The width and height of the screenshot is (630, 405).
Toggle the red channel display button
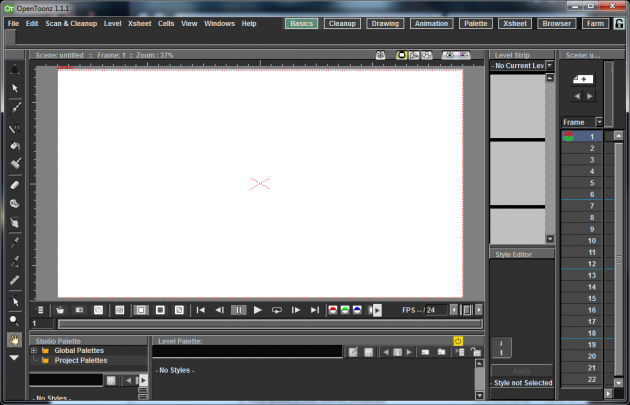click(x=334, y=310)
